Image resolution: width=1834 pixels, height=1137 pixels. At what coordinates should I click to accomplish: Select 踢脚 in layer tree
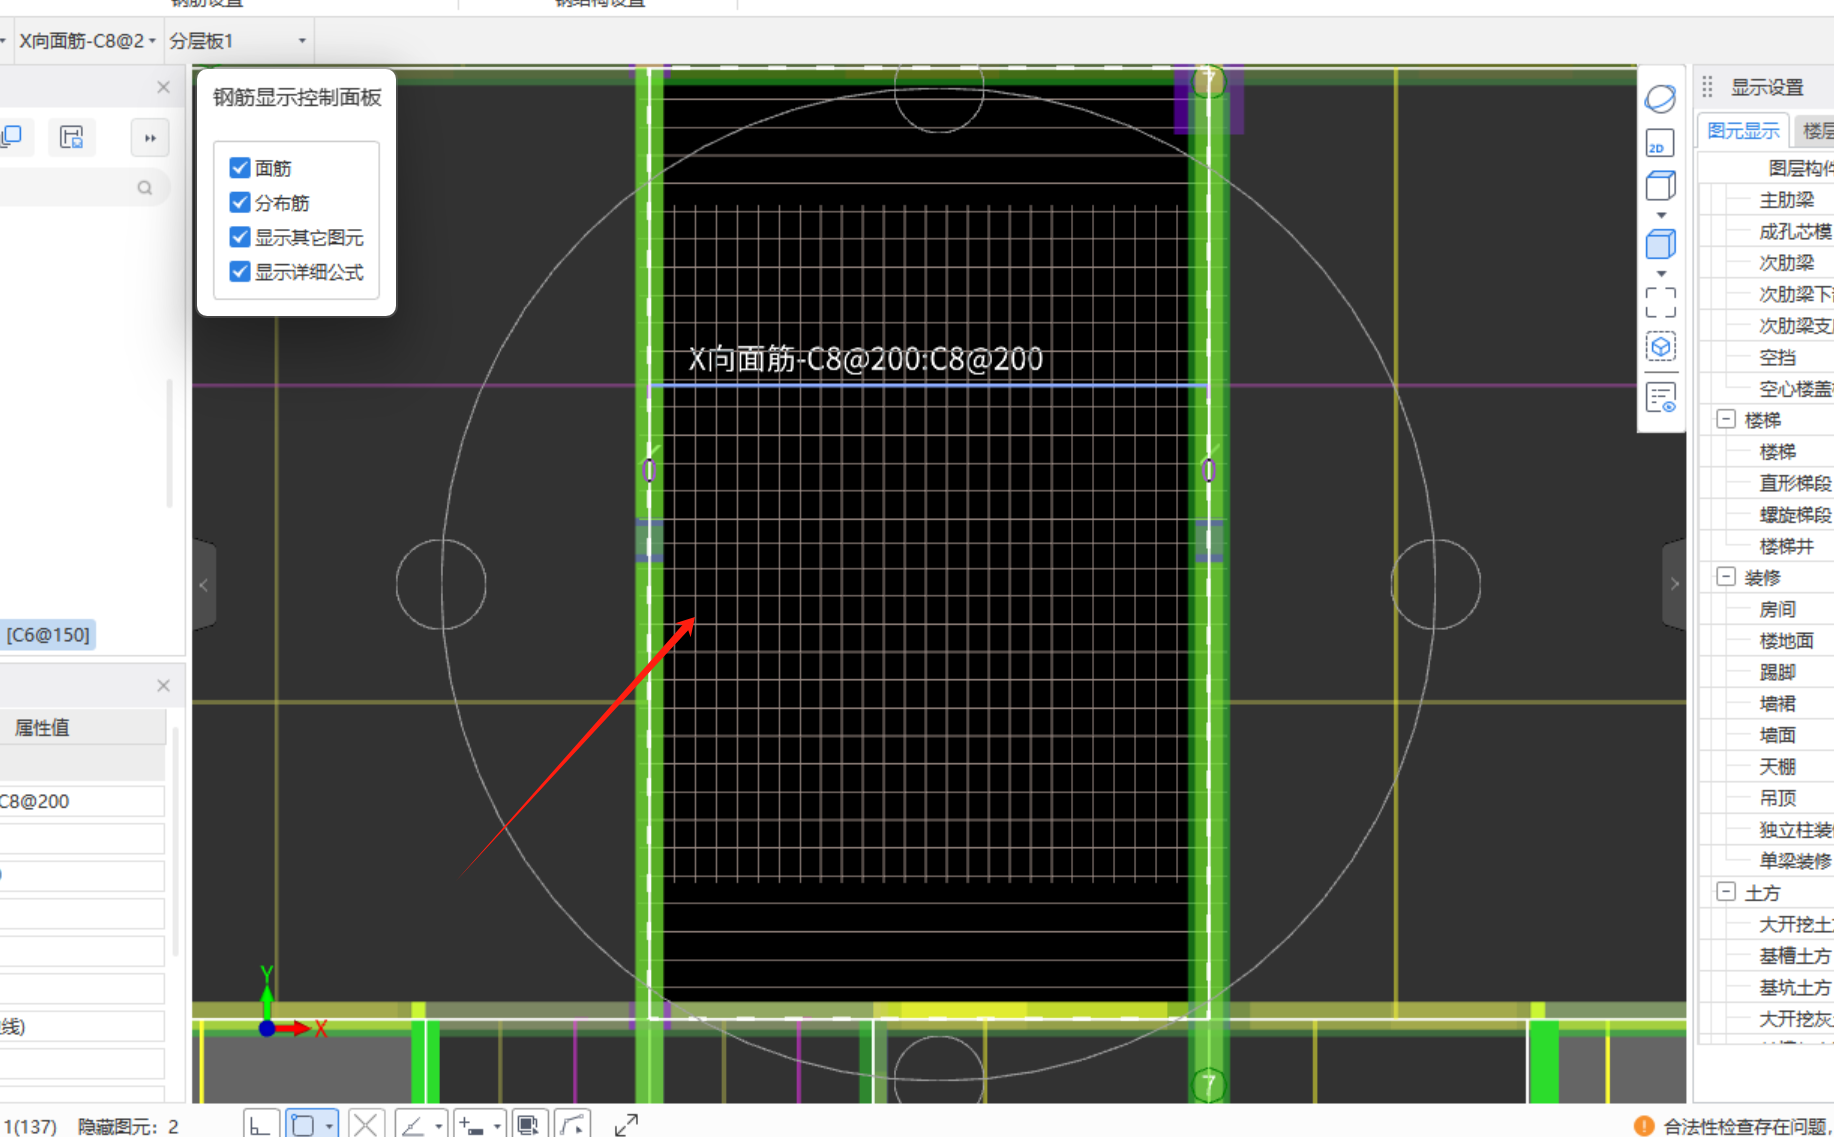pyautogui.click(x=1777, y=672)
